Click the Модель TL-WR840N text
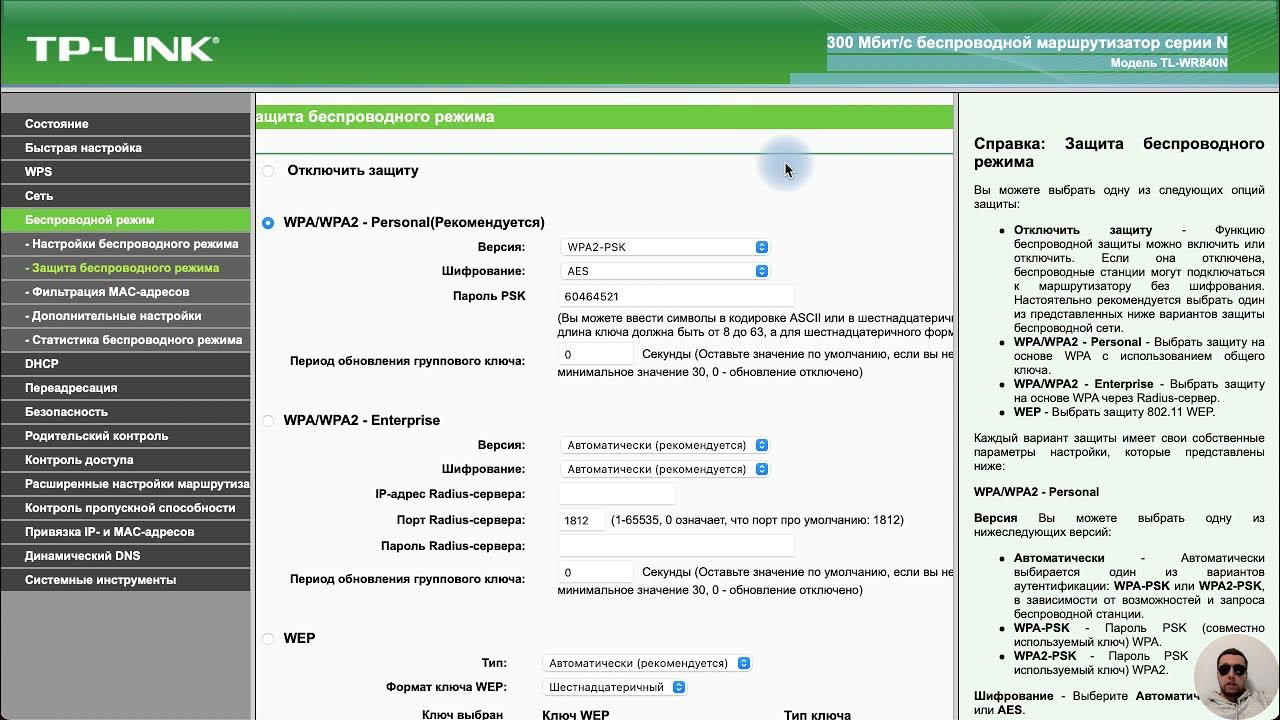This screenshot has width=1280, height=720. point(1169,63)
